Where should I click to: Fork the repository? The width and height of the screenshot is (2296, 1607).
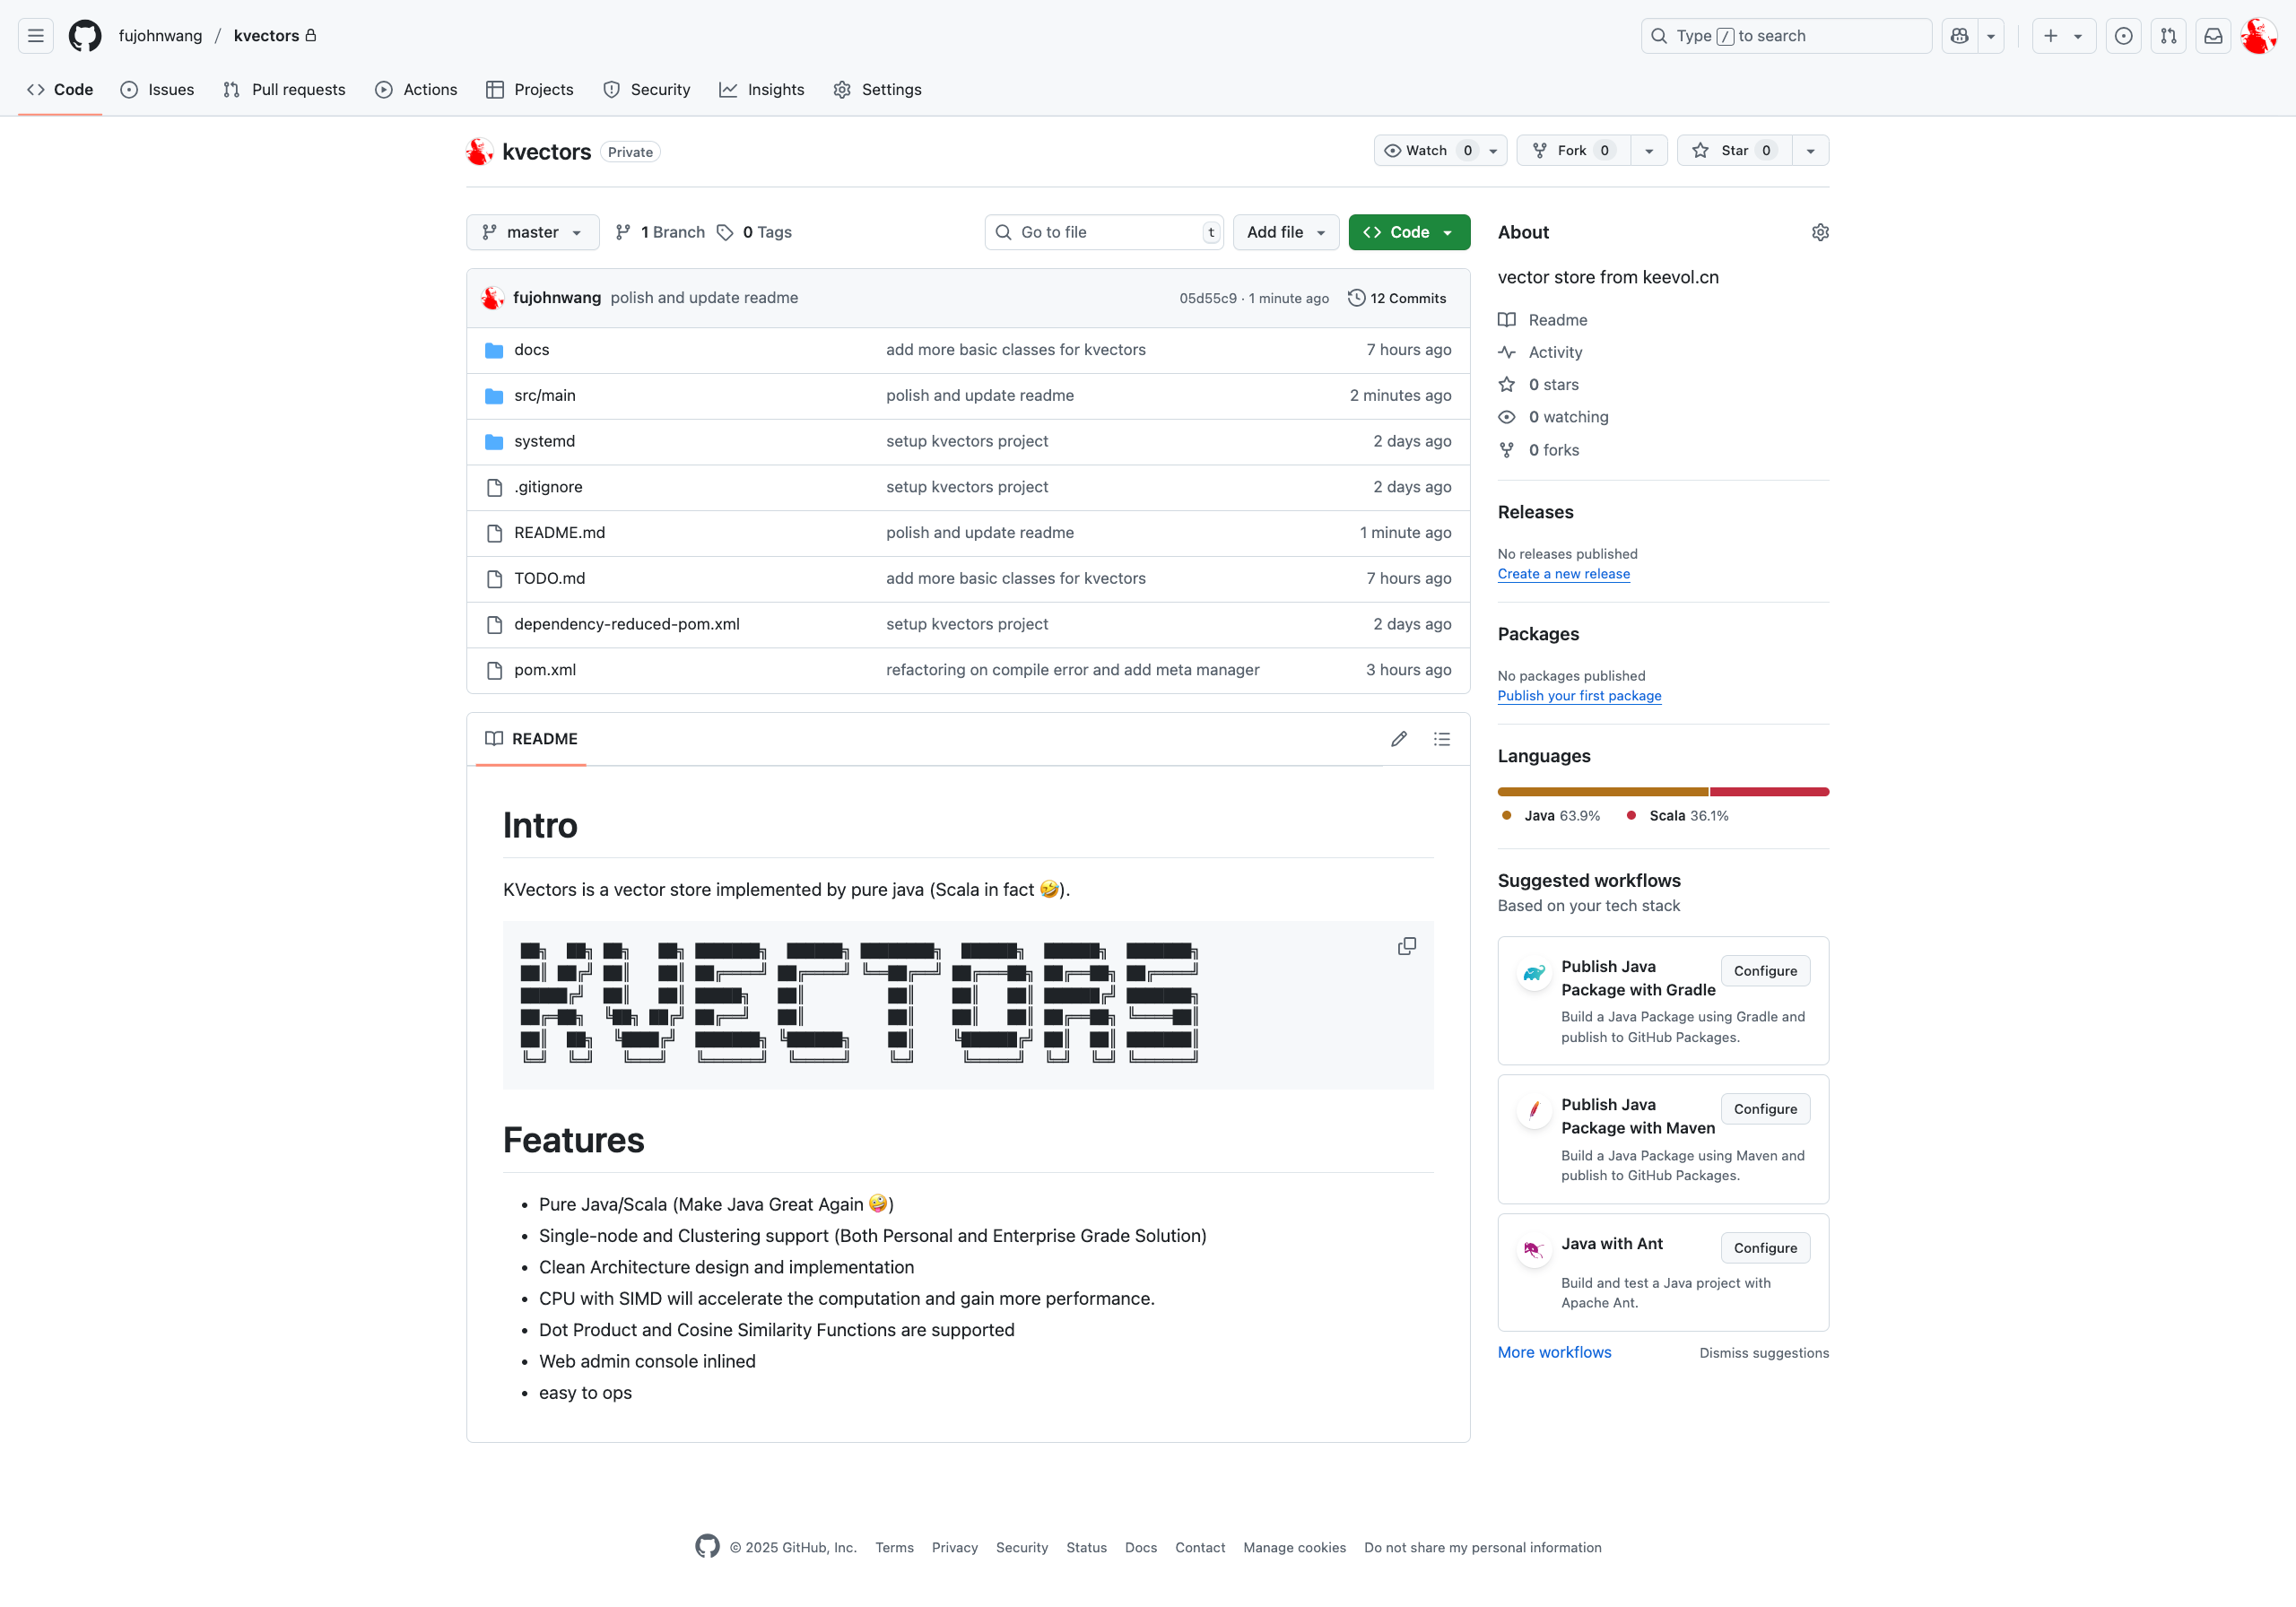(1573, 150)
